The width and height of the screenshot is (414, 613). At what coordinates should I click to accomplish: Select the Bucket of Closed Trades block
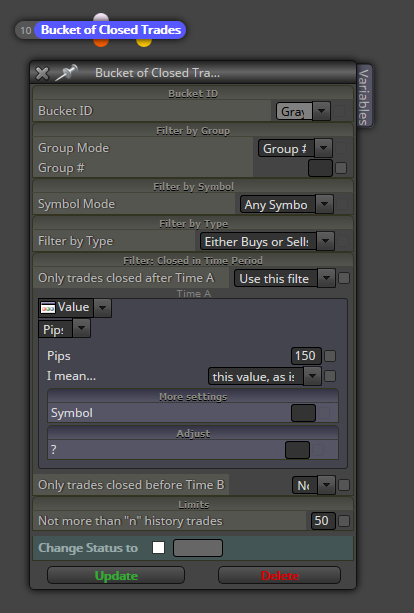(111, 30)
